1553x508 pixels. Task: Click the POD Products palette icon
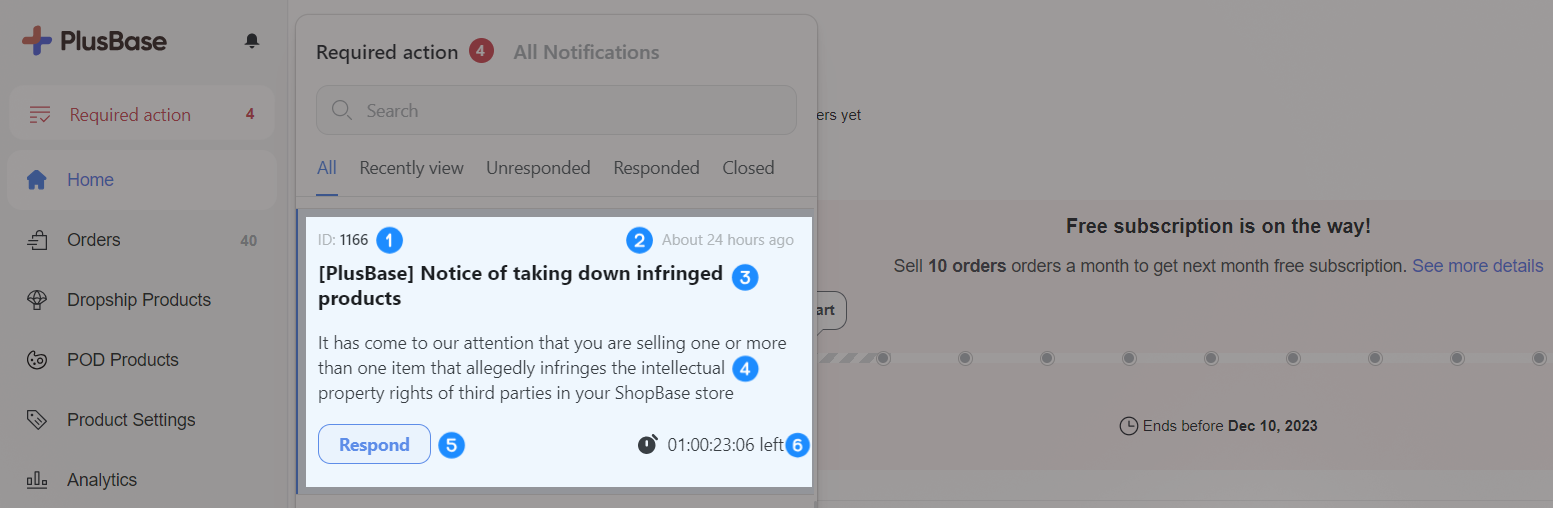click(37, 360)
